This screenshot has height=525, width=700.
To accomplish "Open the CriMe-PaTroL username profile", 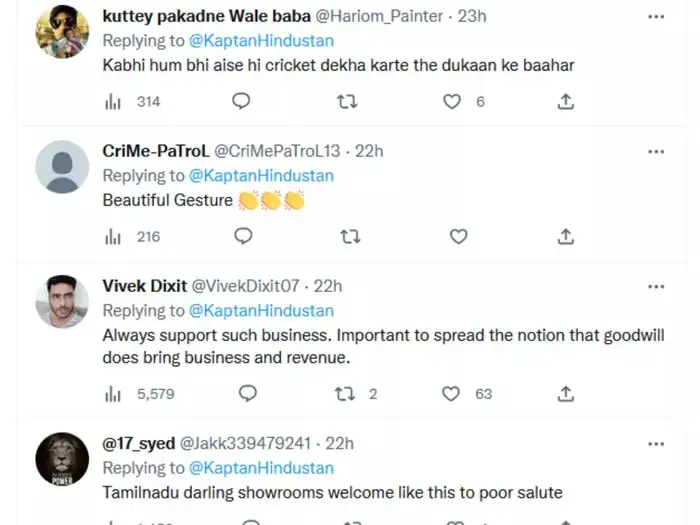I will click(x=156, y=151).
